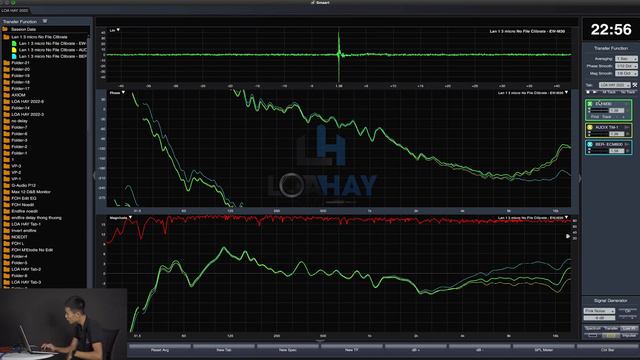This screenshot has width=640, height=360.
Task: Select the Endfire noedit folder
Action: [x=24, y=211]
